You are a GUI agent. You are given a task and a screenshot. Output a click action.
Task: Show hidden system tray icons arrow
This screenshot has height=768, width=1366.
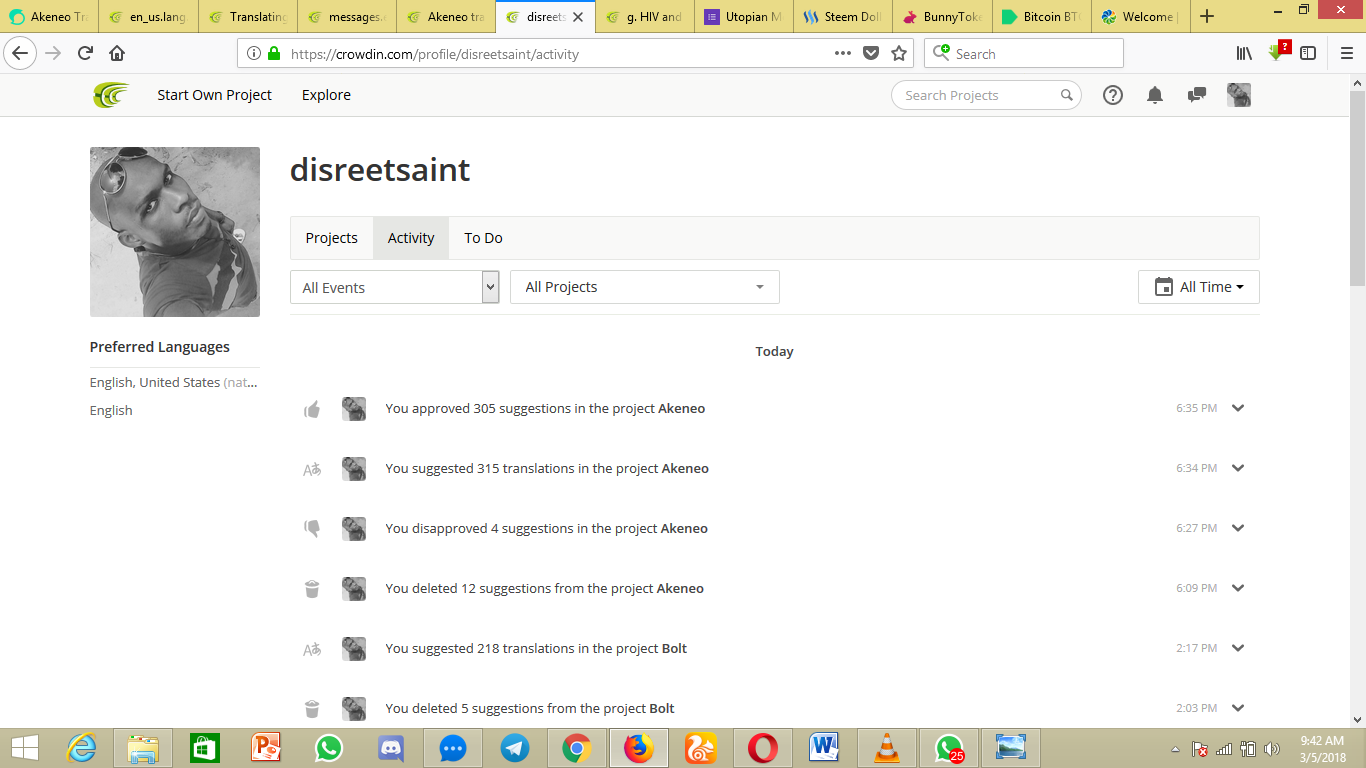pos(1175,749)
